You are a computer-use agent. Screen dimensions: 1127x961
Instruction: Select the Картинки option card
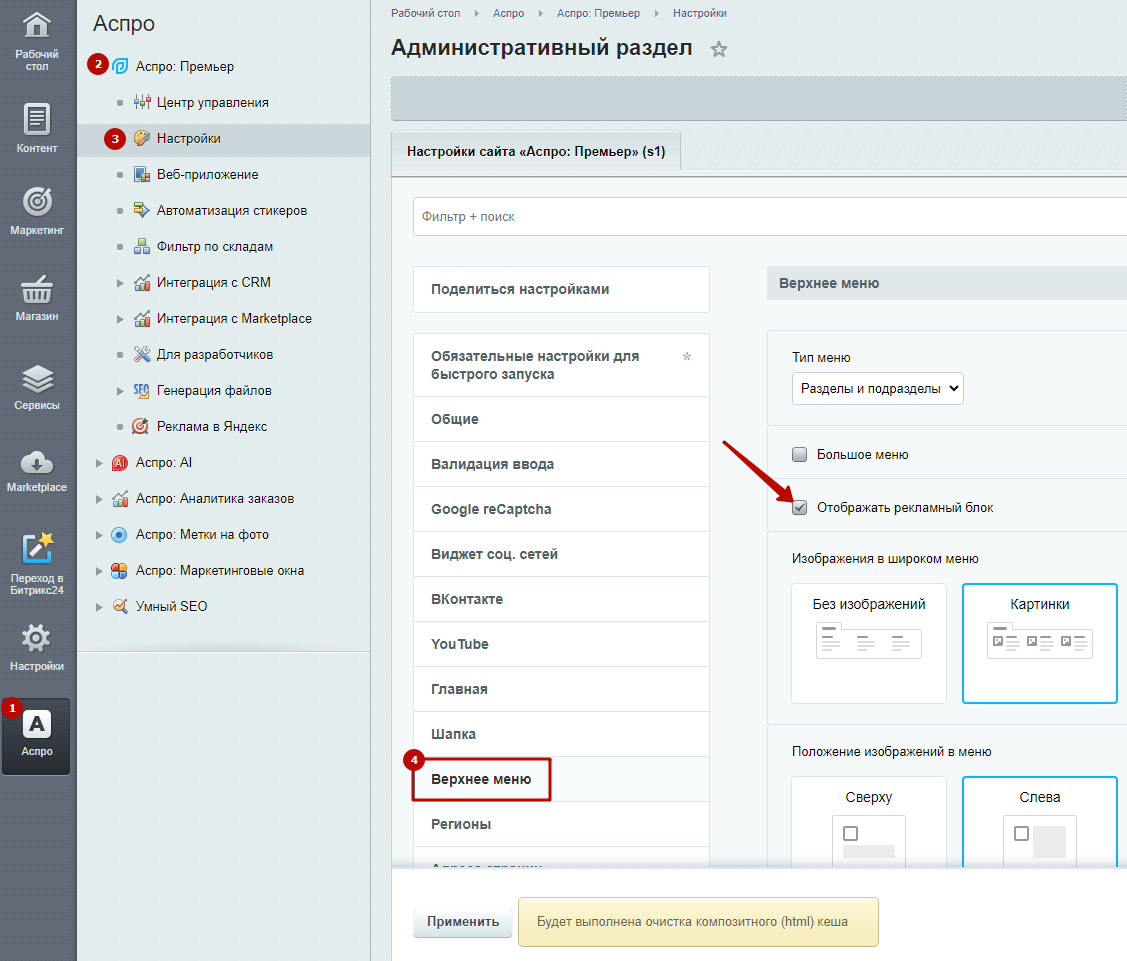(x=1039, y=643)
